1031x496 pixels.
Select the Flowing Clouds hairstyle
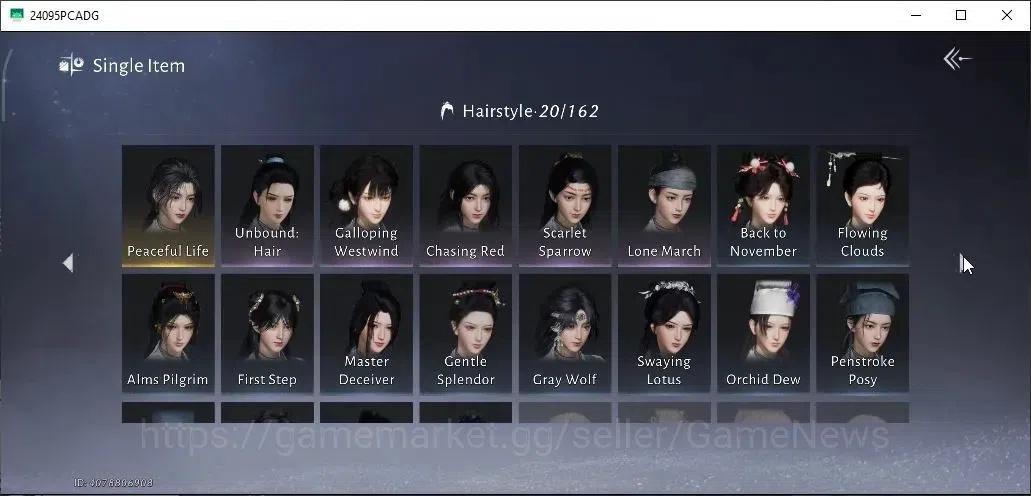point(863,206)
